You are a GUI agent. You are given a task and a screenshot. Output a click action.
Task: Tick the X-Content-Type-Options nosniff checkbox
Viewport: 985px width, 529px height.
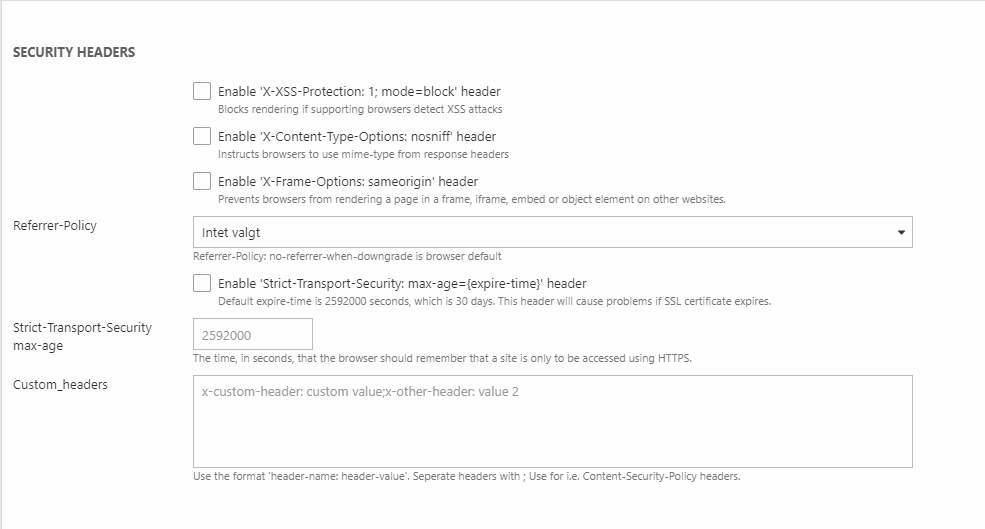202,136
